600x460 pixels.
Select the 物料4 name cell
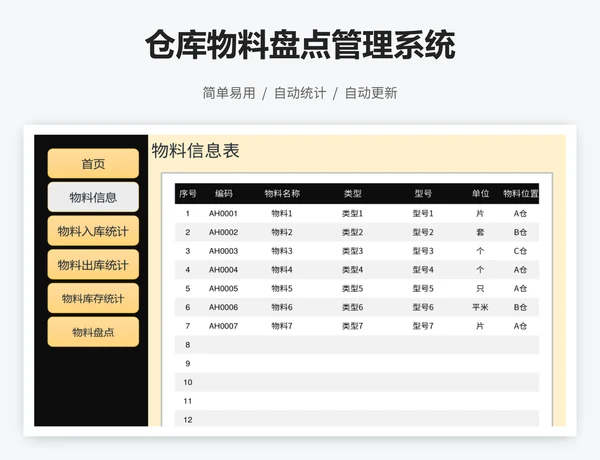click(282, 270)
